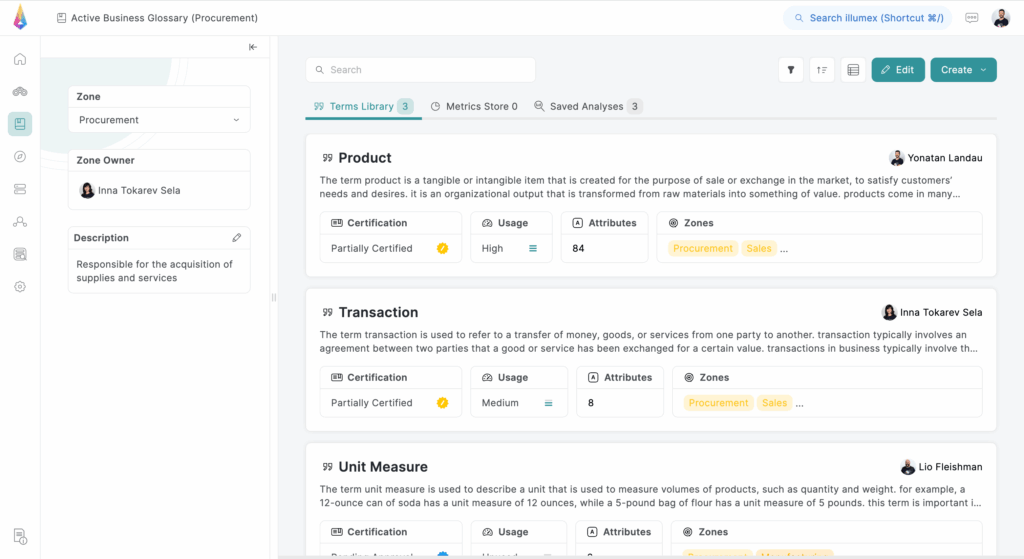Expand the Create button dropdown arrow
The width and height of the screenshot is (1024, 559).
click(x=984, y=70)
